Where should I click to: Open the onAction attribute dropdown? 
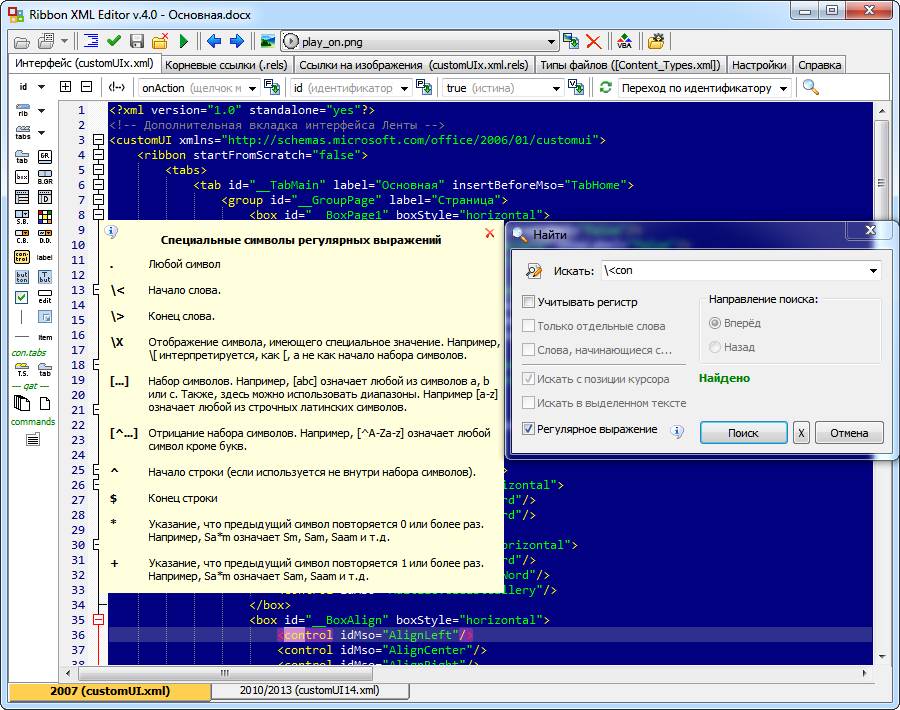[x=253, y=88]
